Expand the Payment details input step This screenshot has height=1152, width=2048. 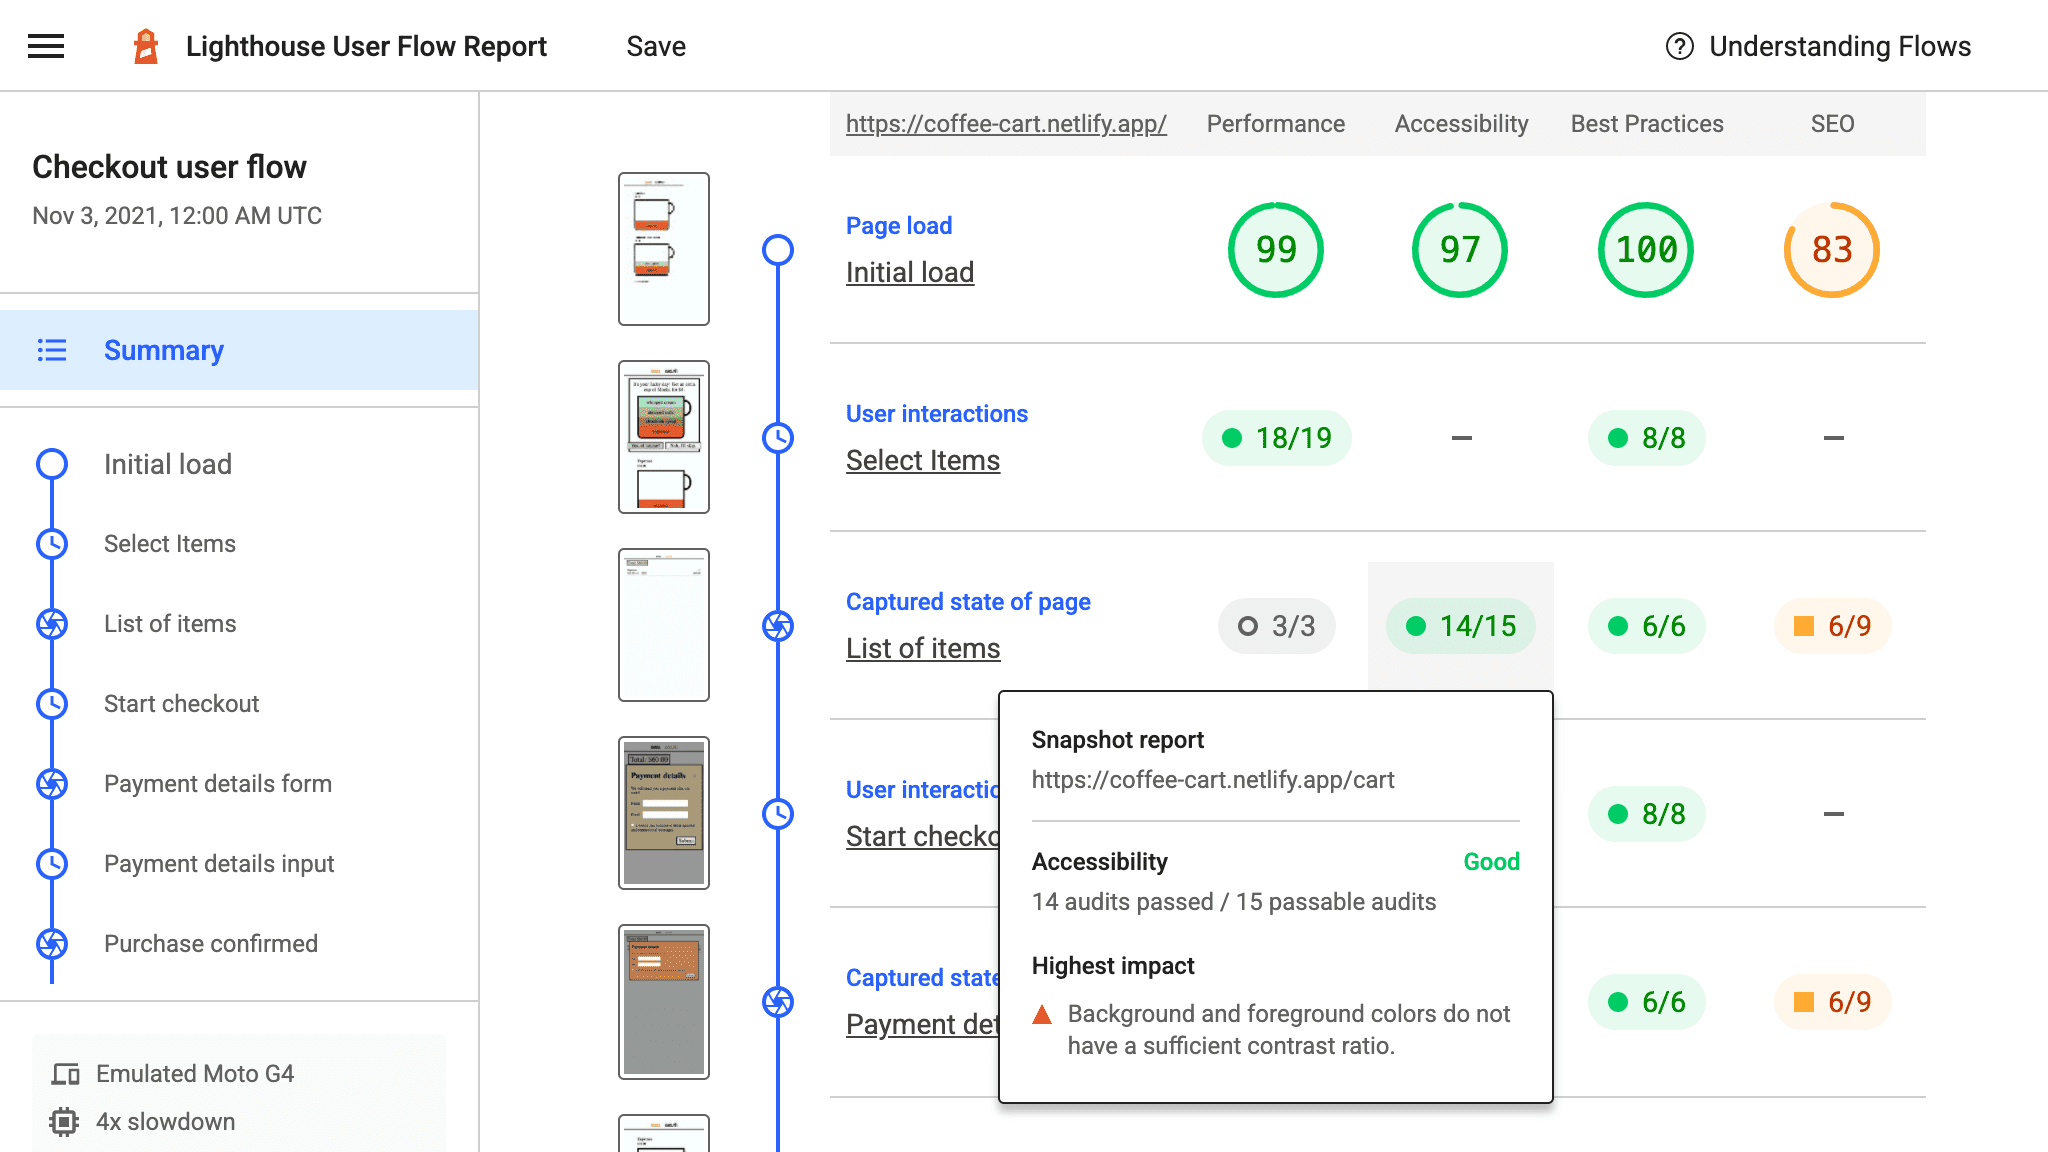tap(218, 864)
